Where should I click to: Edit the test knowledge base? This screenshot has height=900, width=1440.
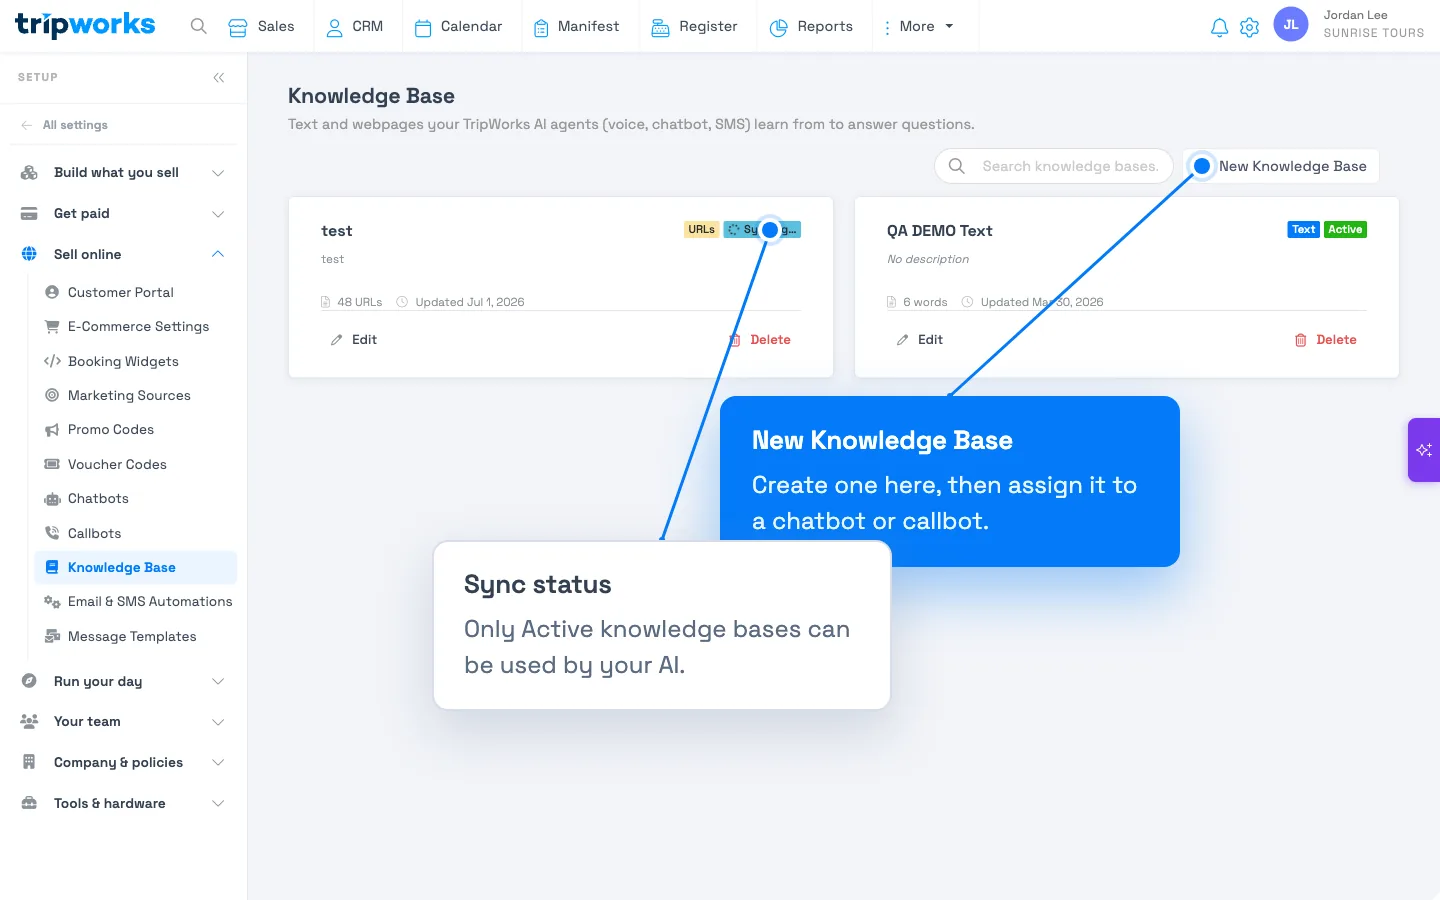354,340
